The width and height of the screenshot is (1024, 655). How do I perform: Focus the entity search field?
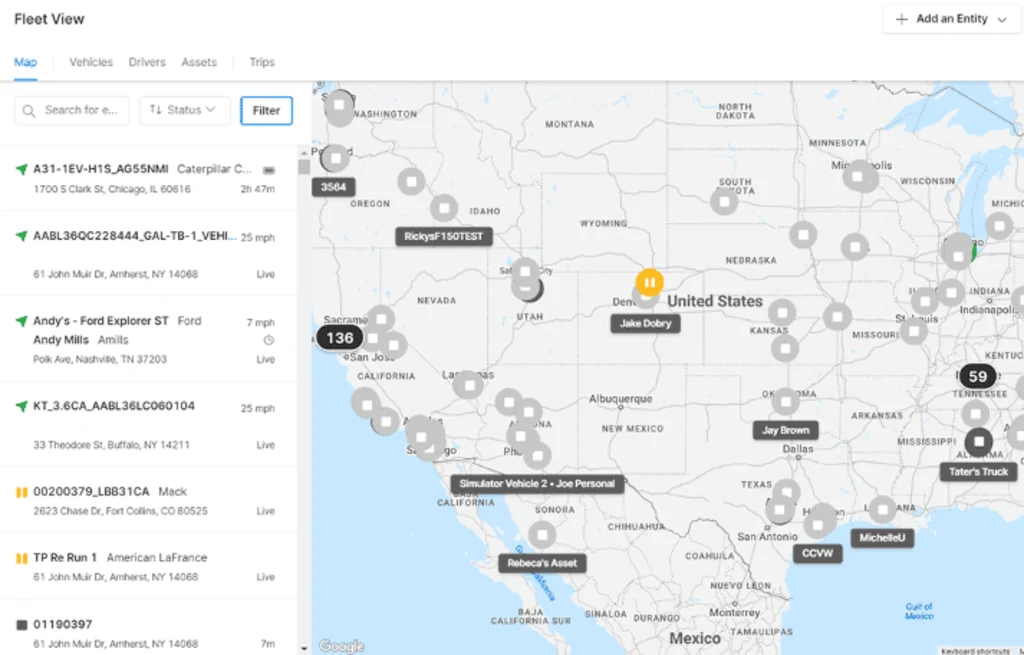coord(72,110)
